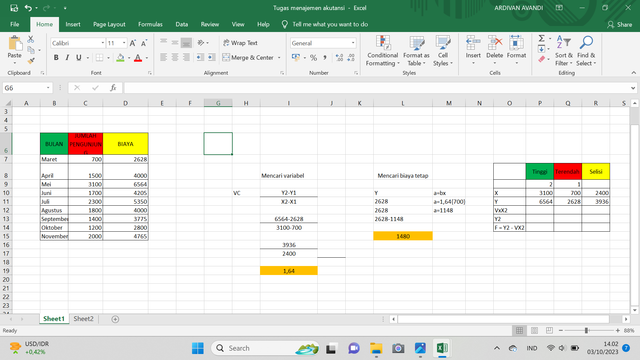The height and width of the screenshot is (360, 640).
Task: Save the workbook with the floppy icon
Action: [14, 8]
